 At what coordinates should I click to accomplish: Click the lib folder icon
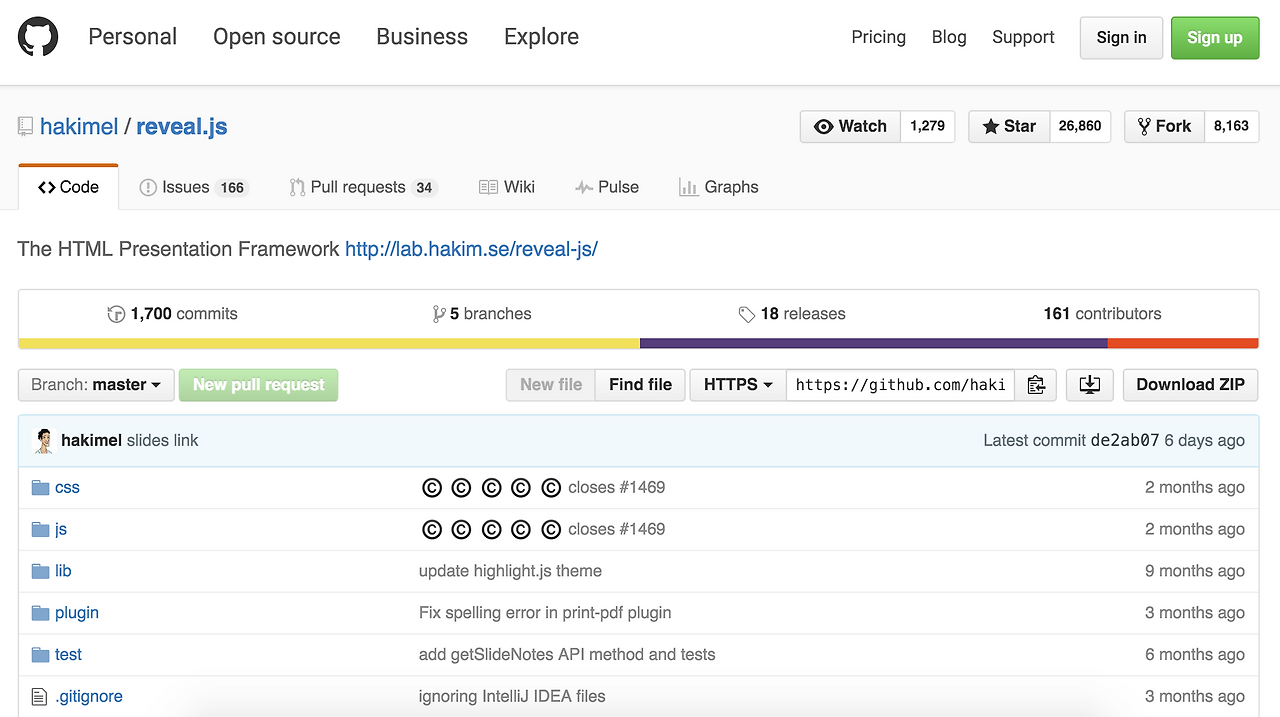pos(40,572)
